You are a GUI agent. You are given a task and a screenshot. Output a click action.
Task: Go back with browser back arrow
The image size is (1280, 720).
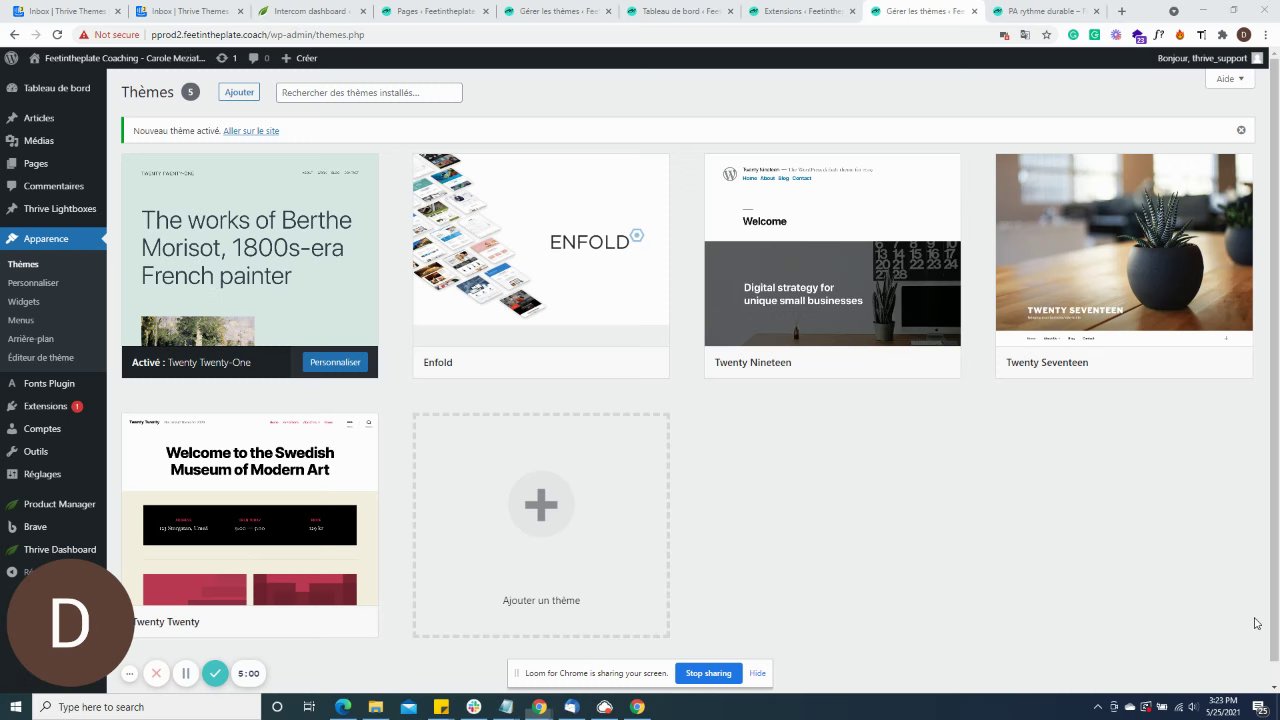[x=14, y=34]
